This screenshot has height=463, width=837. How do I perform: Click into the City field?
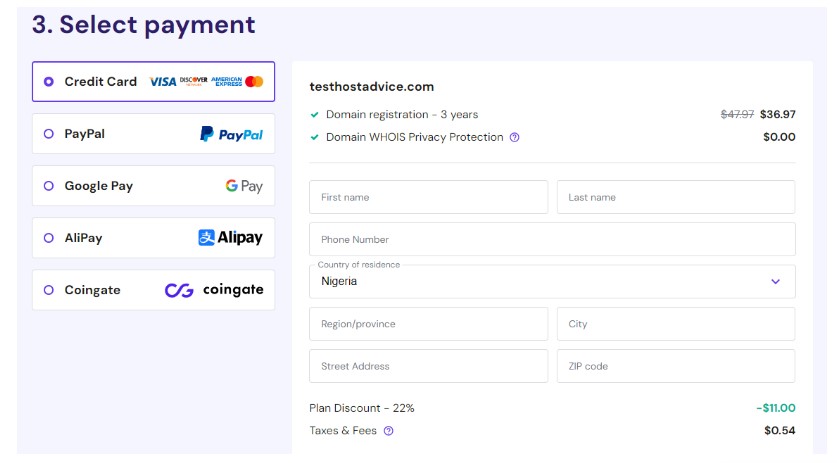pos(676,324)
